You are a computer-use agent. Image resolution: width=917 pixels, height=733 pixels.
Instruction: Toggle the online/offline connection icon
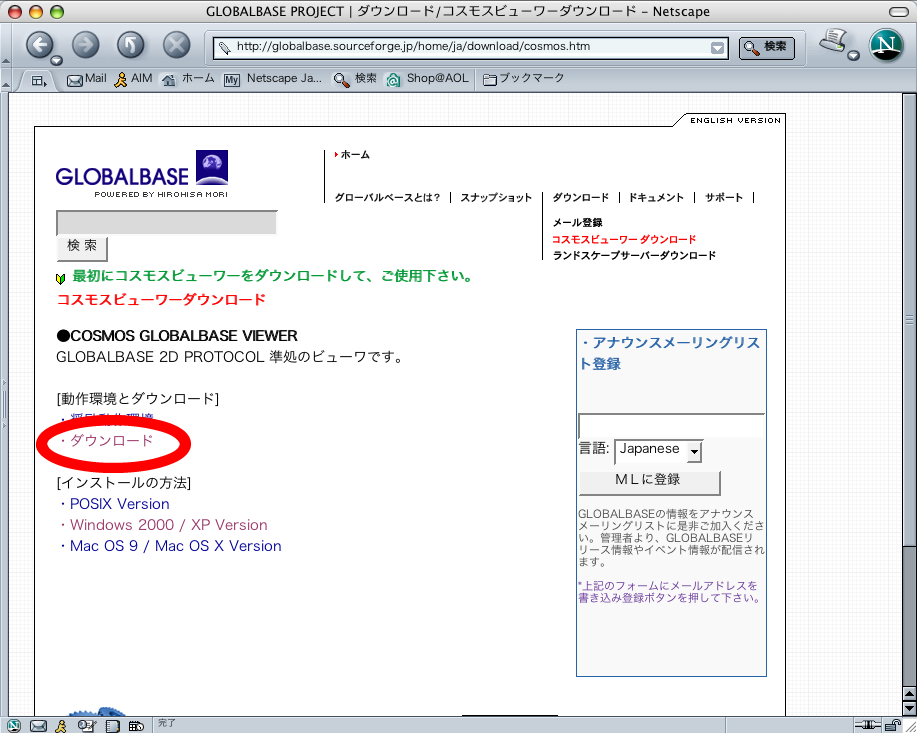click(x=867, y=725)
